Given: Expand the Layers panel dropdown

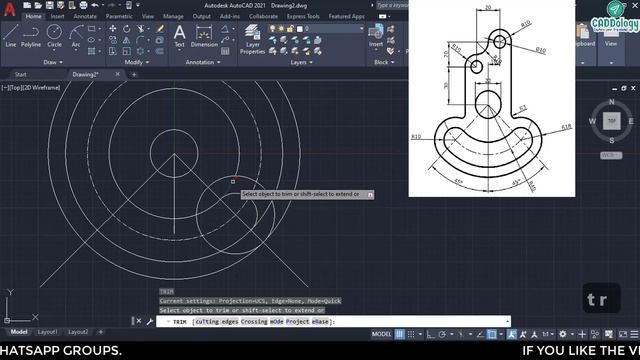Looking at the screenshot, I should [x=301, y=62].
